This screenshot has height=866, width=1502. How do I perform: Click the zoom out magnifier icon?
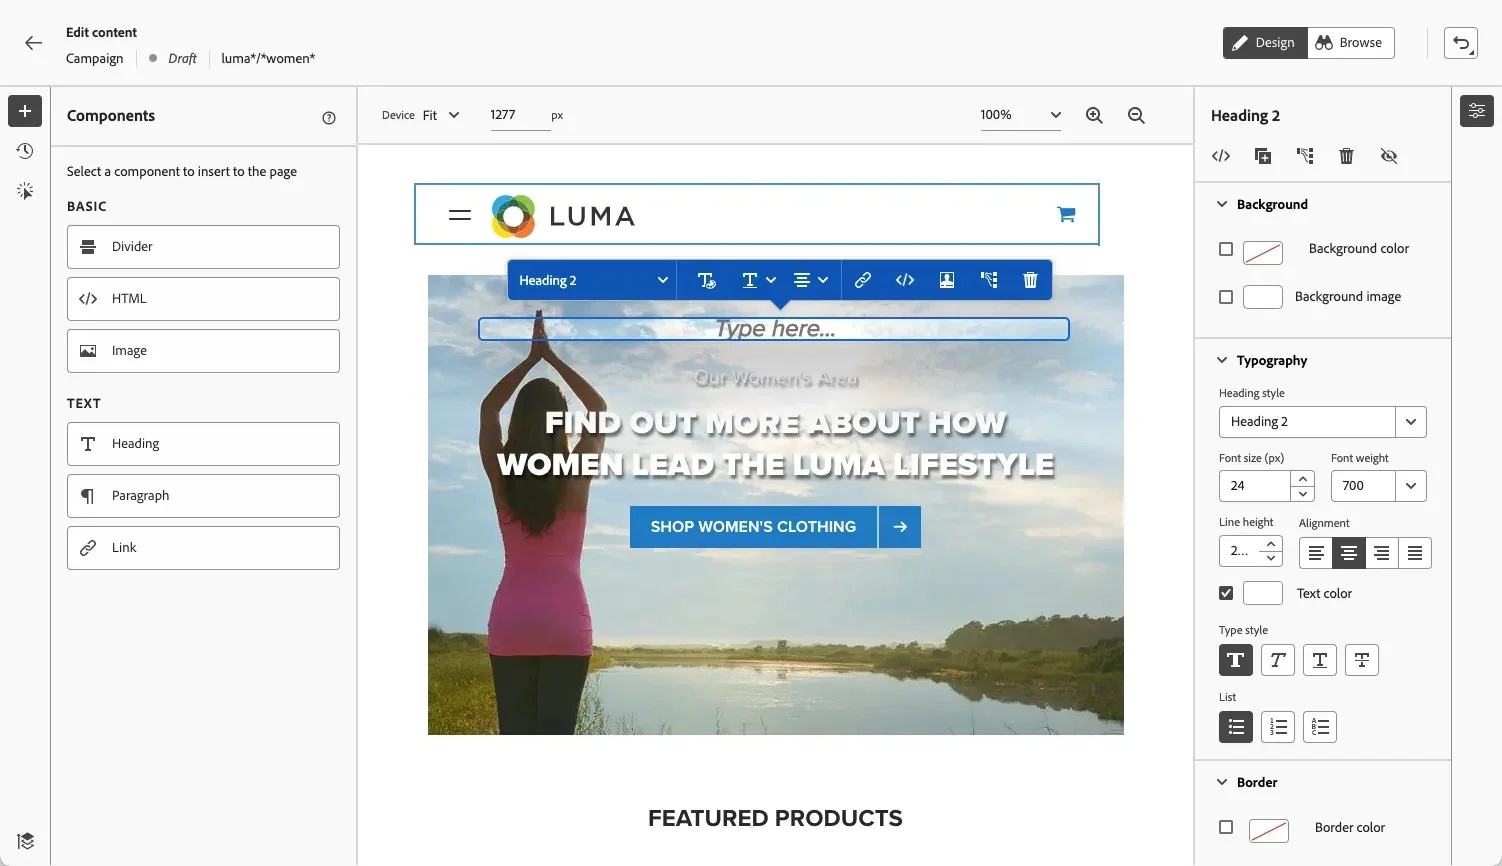(1136, 115)
